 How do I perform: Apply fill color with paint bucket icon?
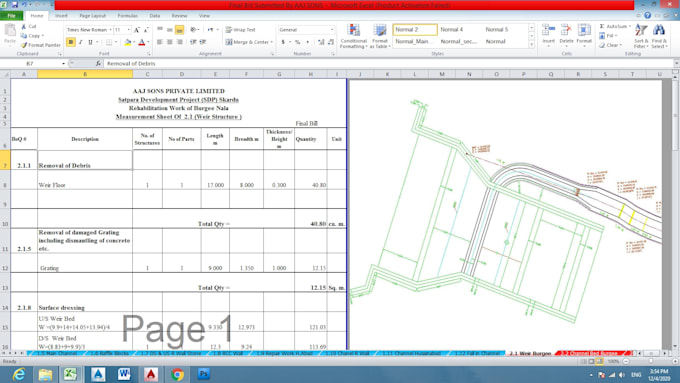point(128,42)
